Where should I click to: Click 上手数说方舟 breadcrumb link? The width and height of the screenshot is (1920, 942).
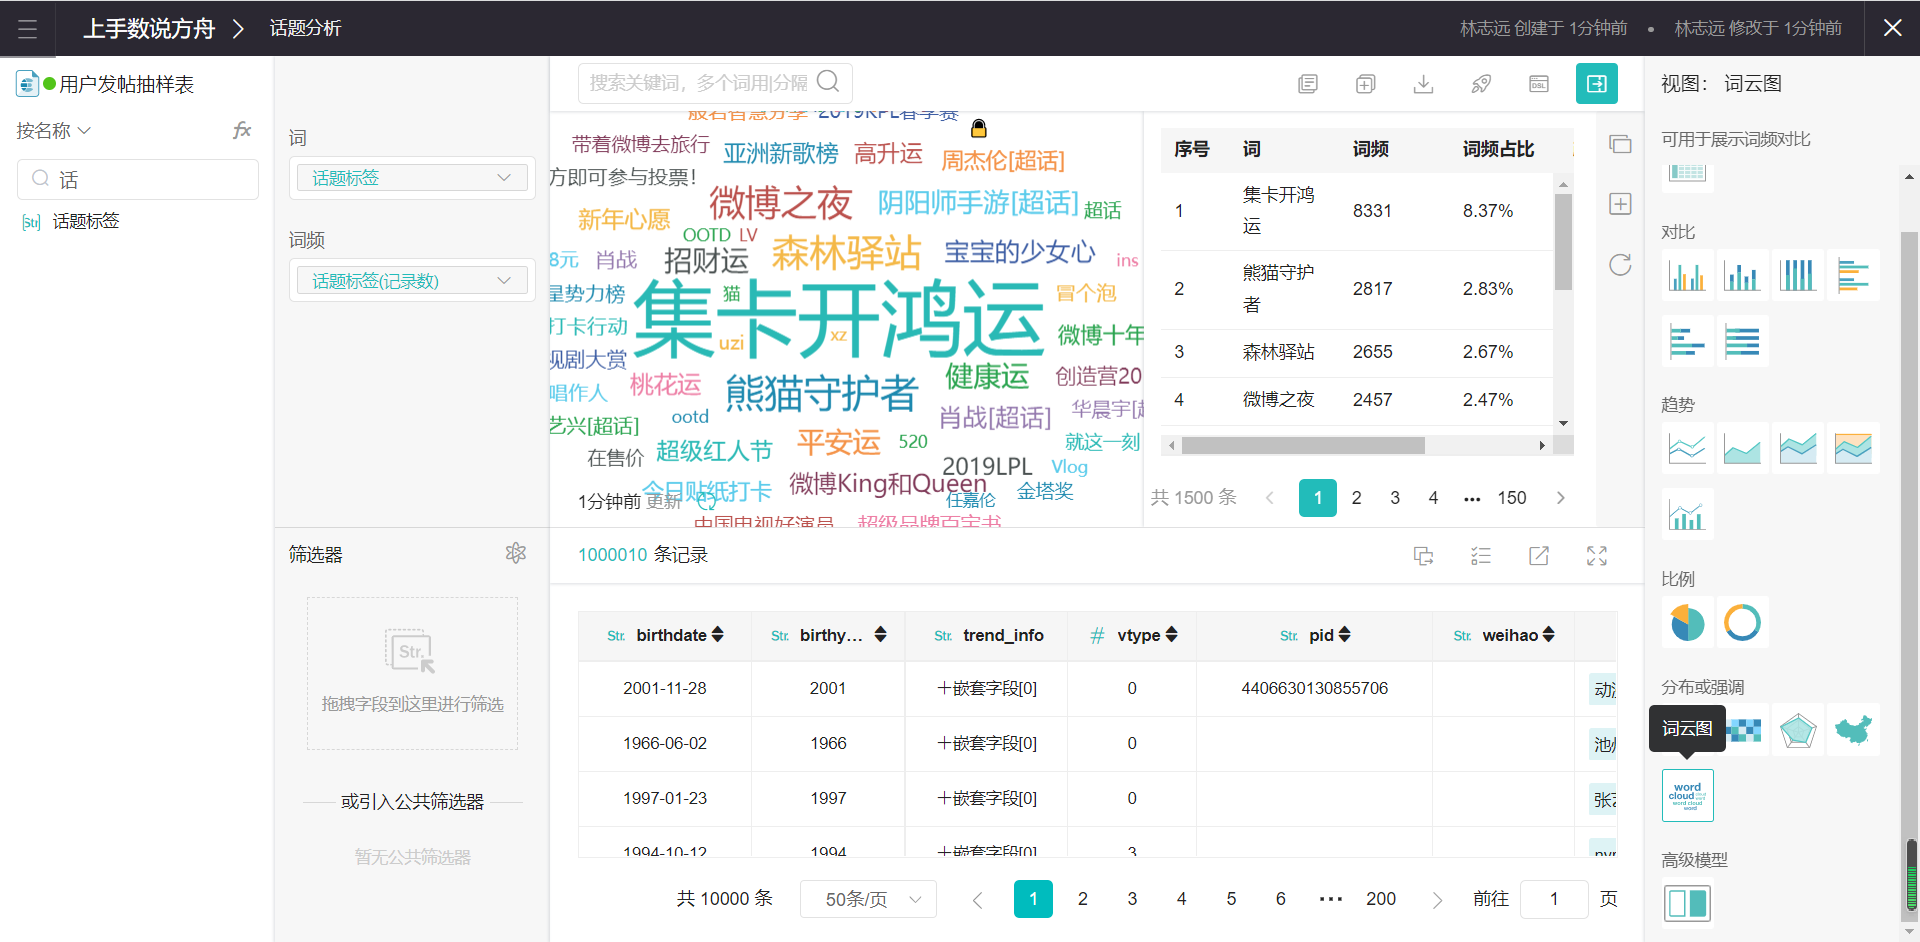point(149,28)
